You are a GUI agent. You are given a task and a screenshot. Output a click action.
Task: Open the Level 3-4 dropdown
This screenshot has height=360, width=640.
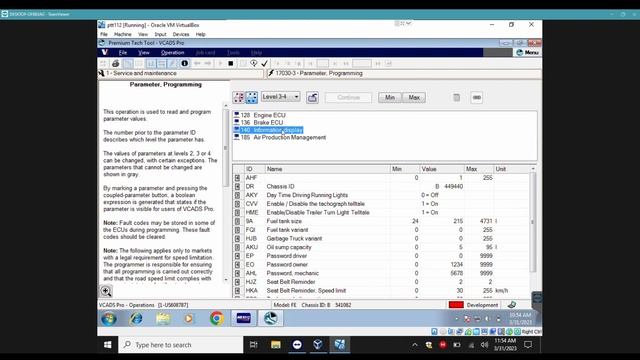(280, 97)
